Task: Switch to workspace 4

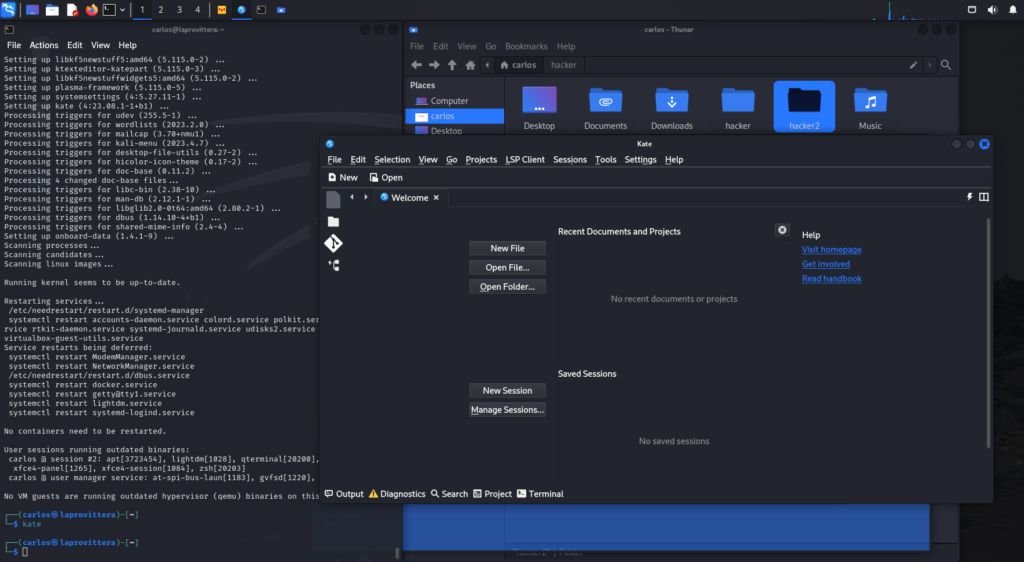Action: [x=197, y=10]
